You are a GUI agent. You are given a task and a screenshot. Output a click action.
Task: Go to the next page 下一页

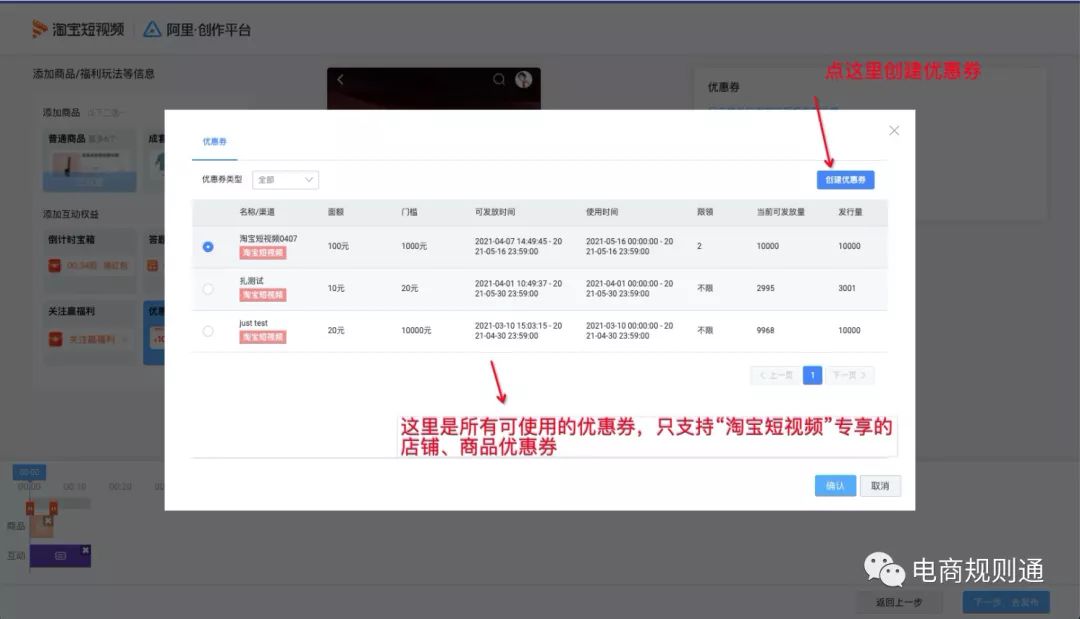pos(849,375)
